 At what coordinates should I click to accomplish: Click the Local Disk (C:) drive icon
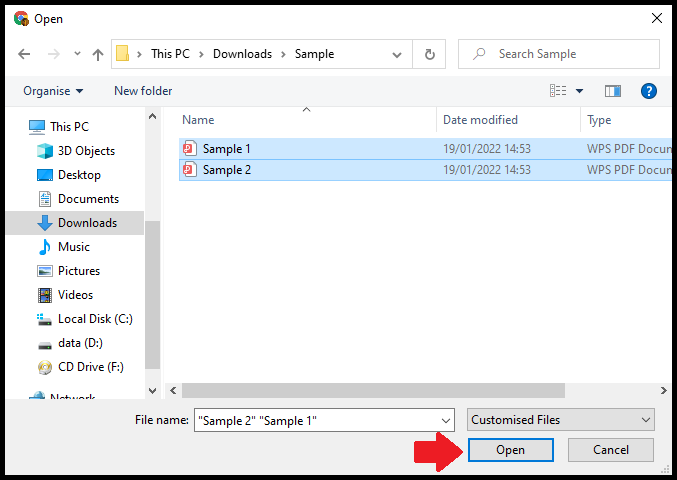coord(44,319)
